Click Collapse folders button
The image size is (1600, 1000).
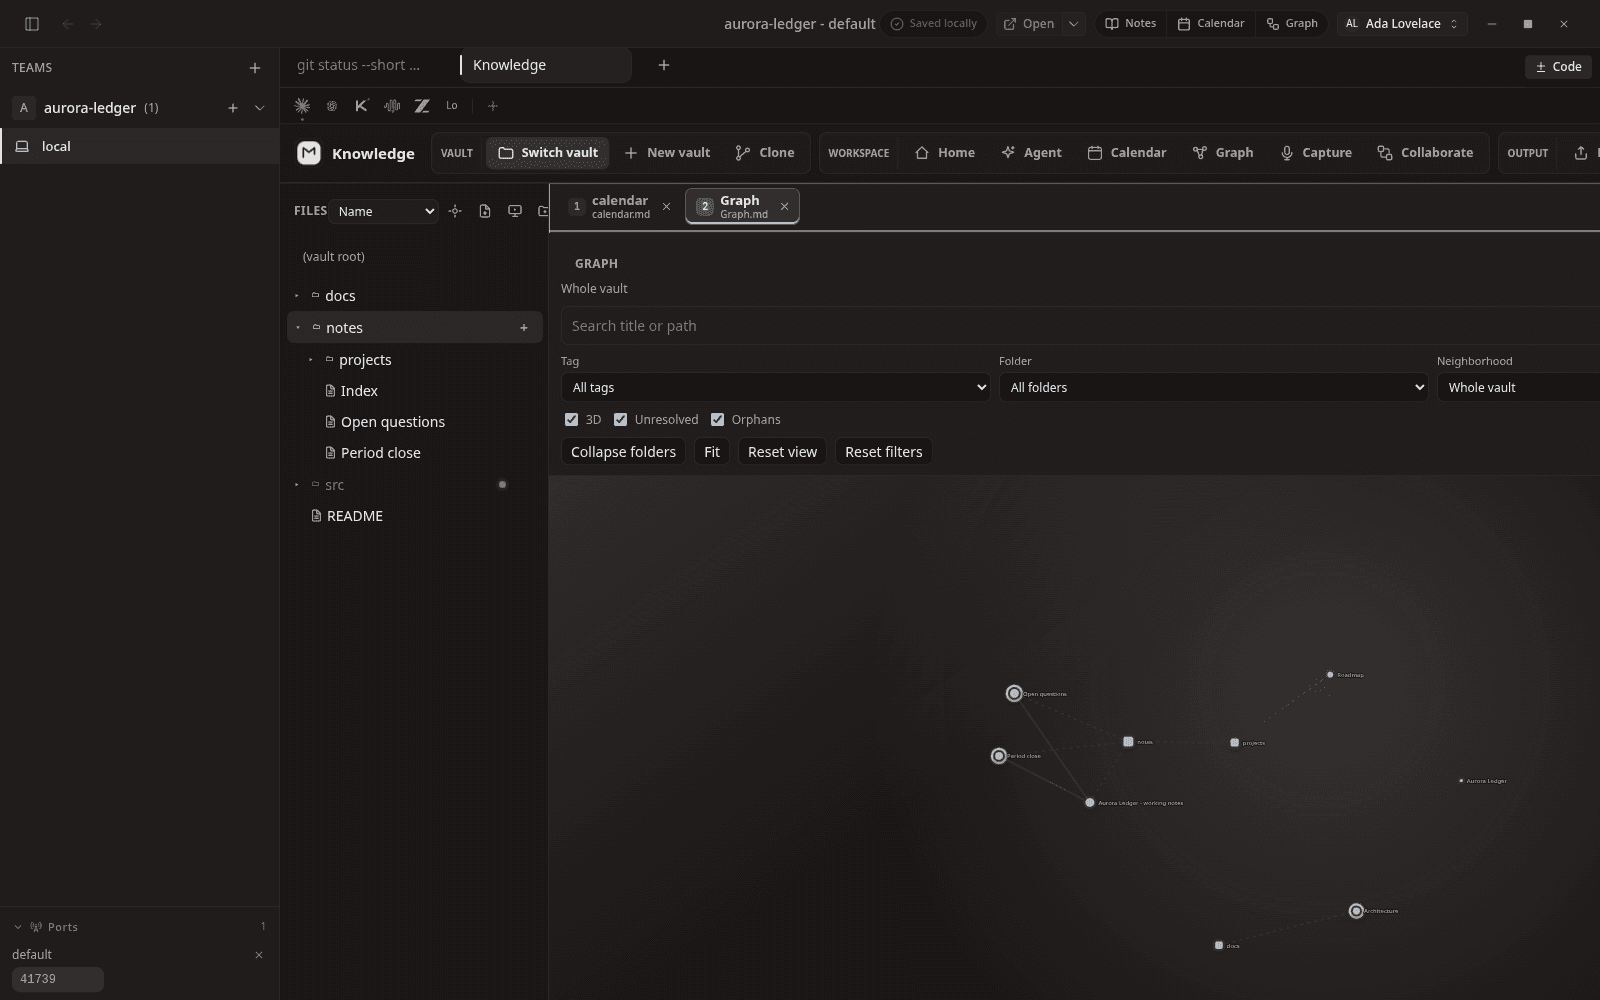pyautogui.click(x=623, y=452)
